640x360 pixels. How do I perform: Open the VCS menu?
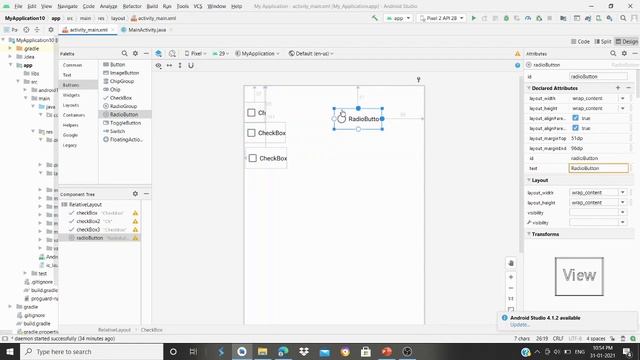pyautogui.click(x=198, y=6)
